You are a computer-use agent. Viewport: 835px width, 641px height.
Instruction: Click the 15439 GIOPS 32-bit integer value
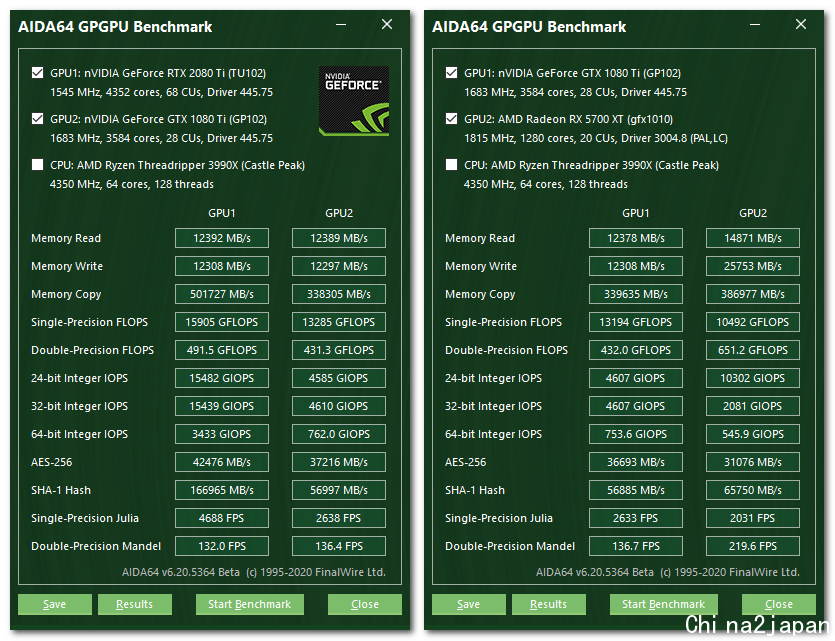tap(222, 406)
